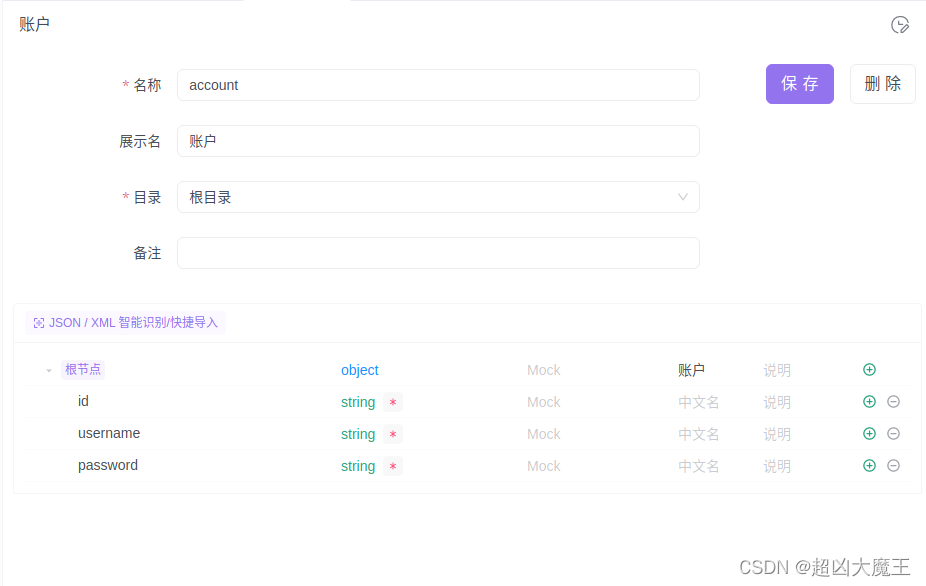The width and height of the screenshot is (926, 586).
Task: Toggle required asterisk for password field
Action: tap(393, 466)
